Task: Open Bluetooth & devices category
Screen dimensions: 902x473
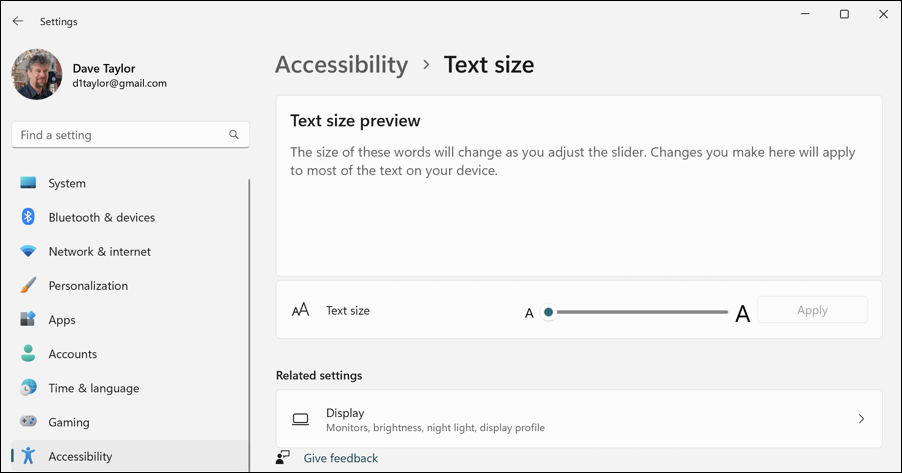Action: click(130, 217)
